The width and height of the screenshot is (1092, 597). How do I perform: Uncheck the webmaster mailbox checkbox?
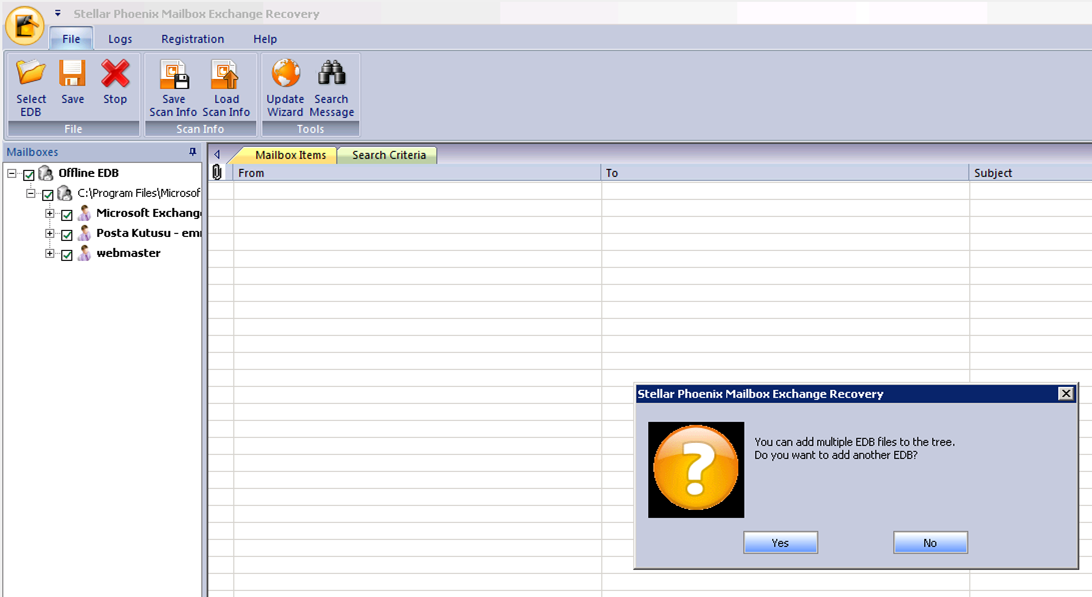click(x=67, y=255)
